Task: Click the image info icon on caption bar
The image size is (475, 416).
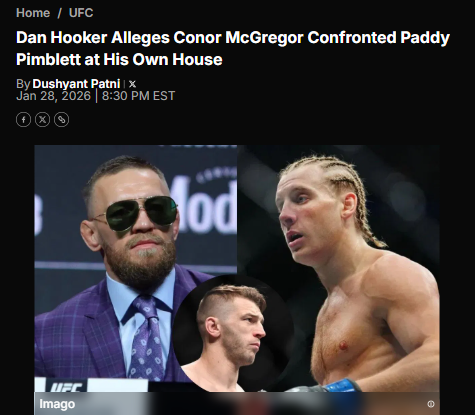Action: 431,404
